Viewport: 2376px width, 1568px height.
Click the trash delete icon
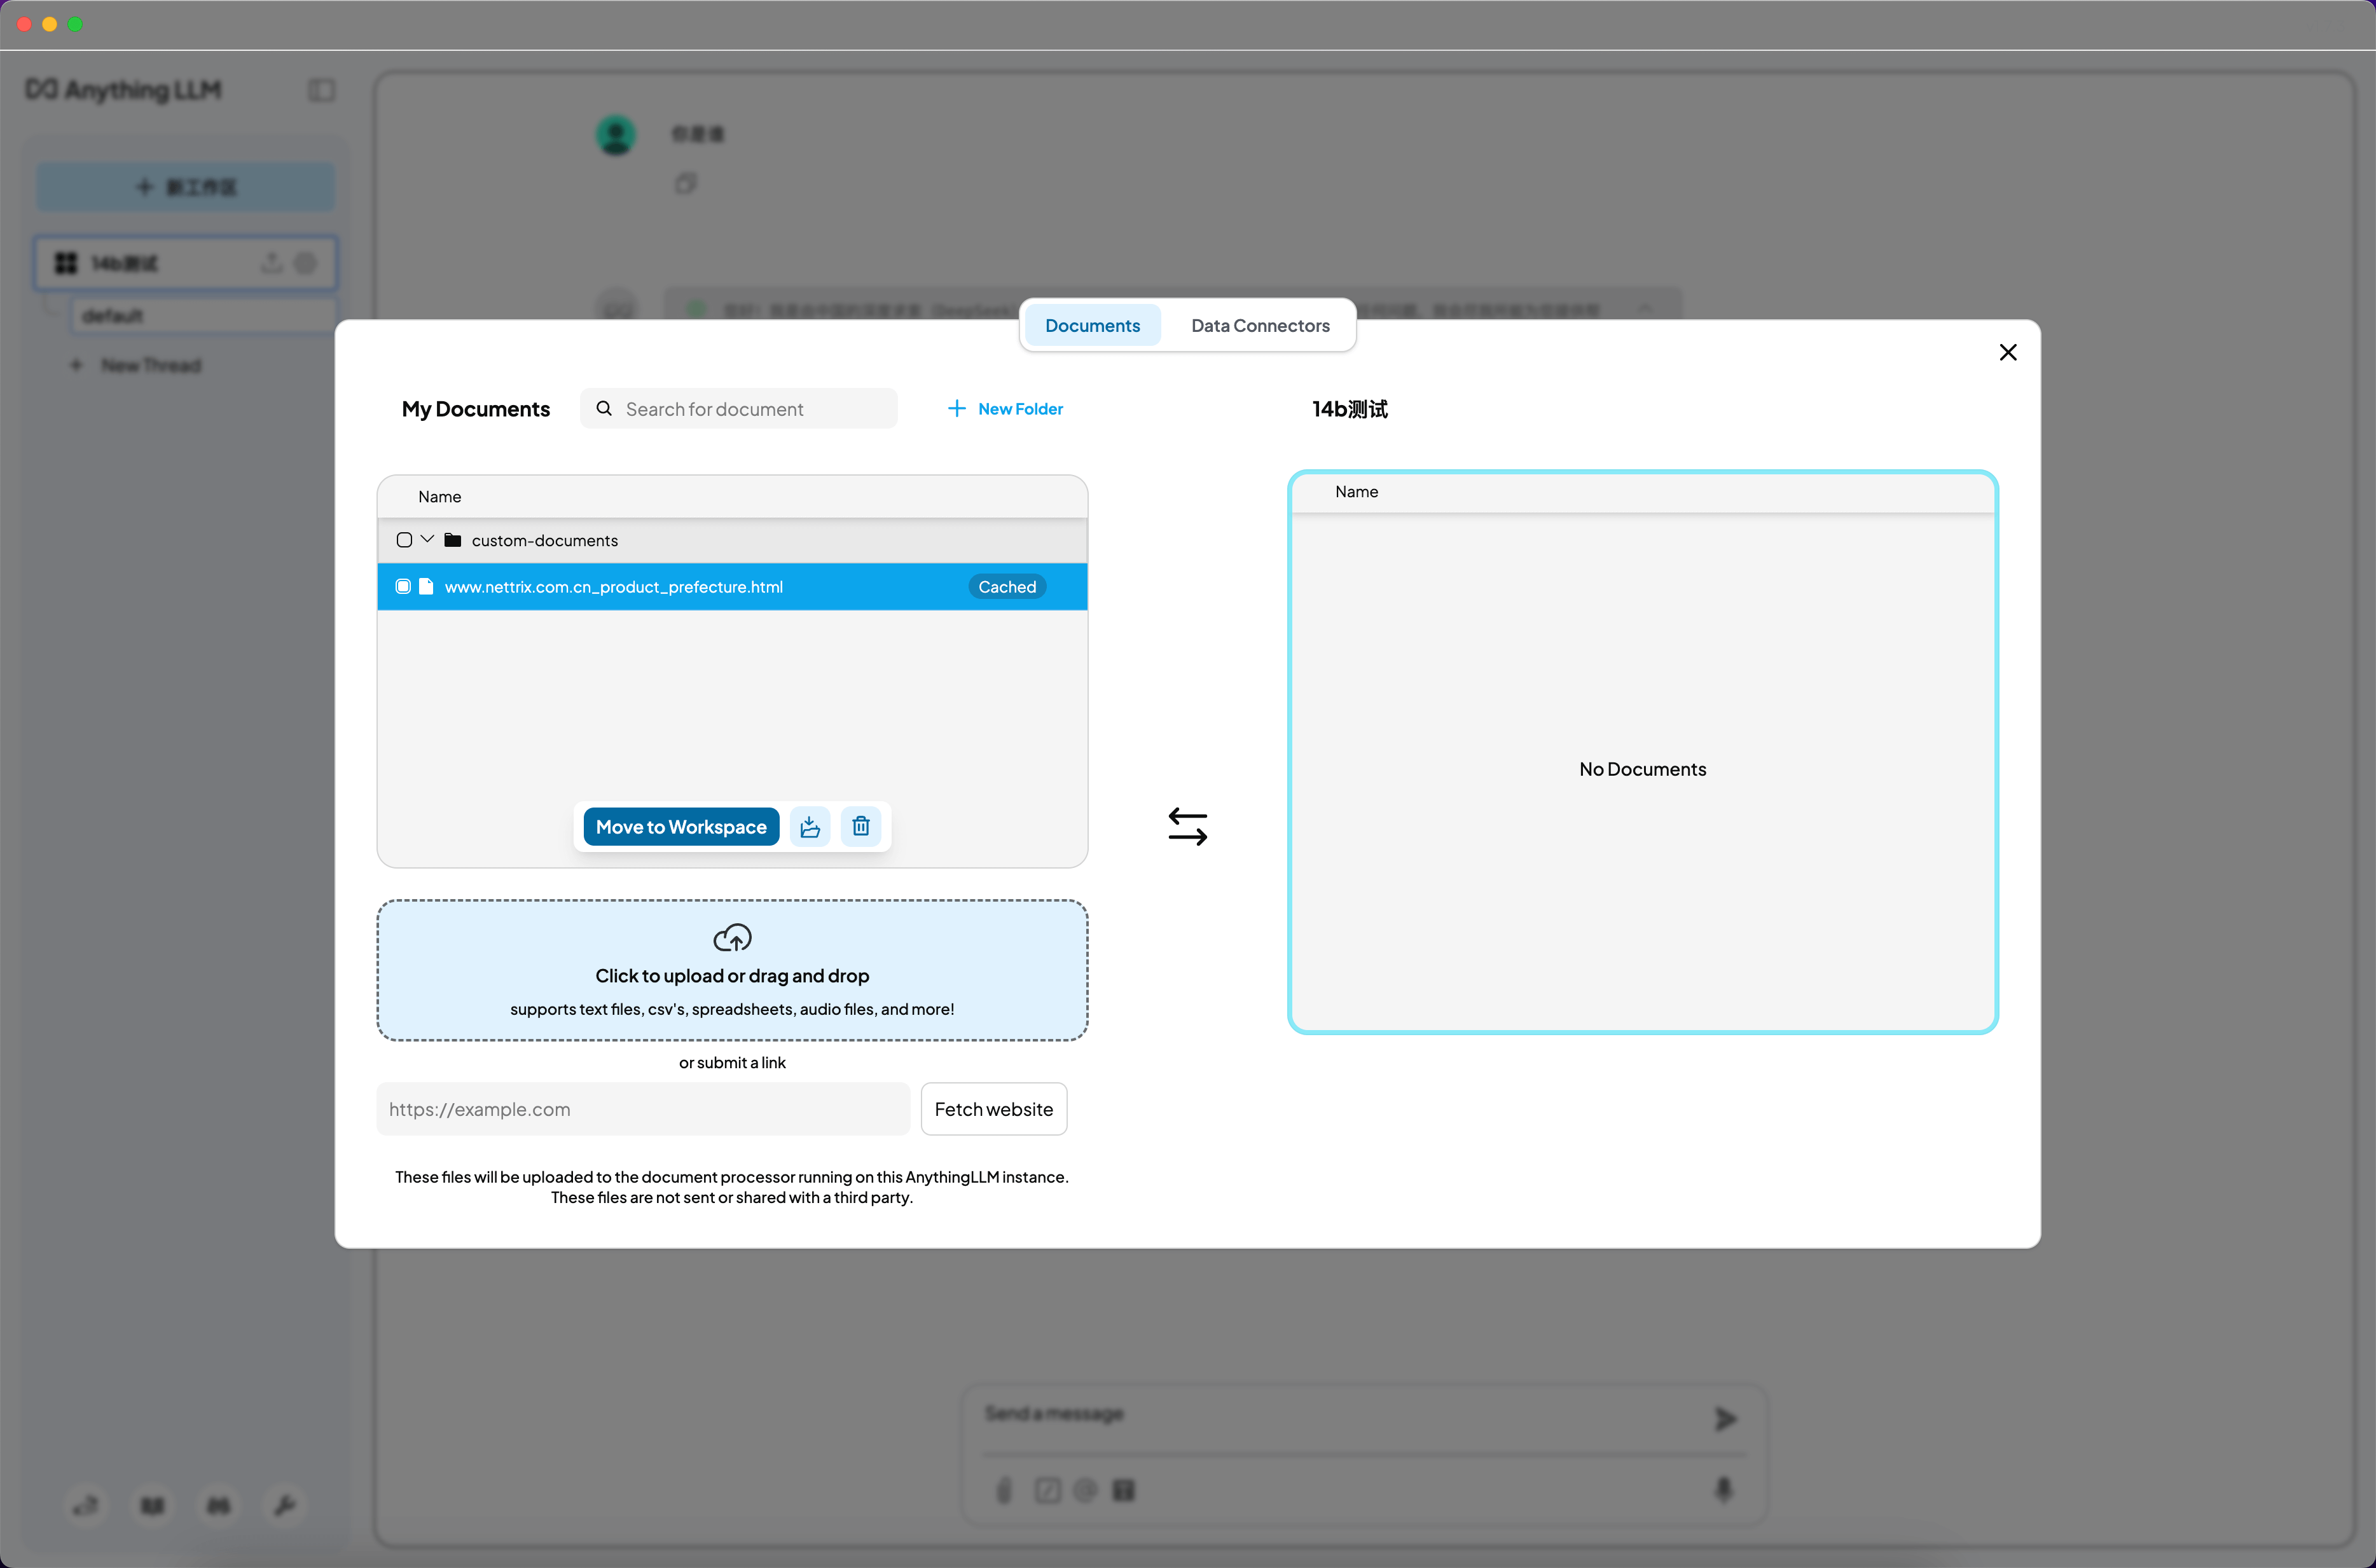point(860,826)
